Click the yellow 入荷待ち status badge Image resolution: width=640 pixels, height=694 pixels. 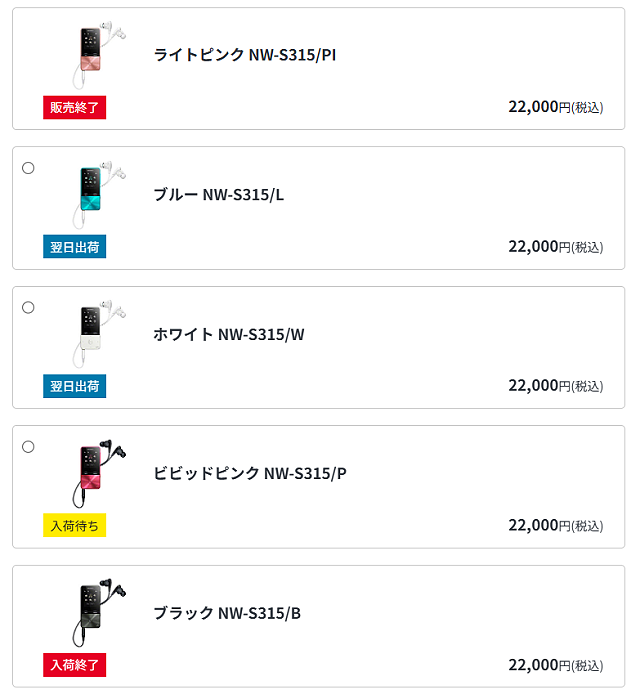pos(75,525)
